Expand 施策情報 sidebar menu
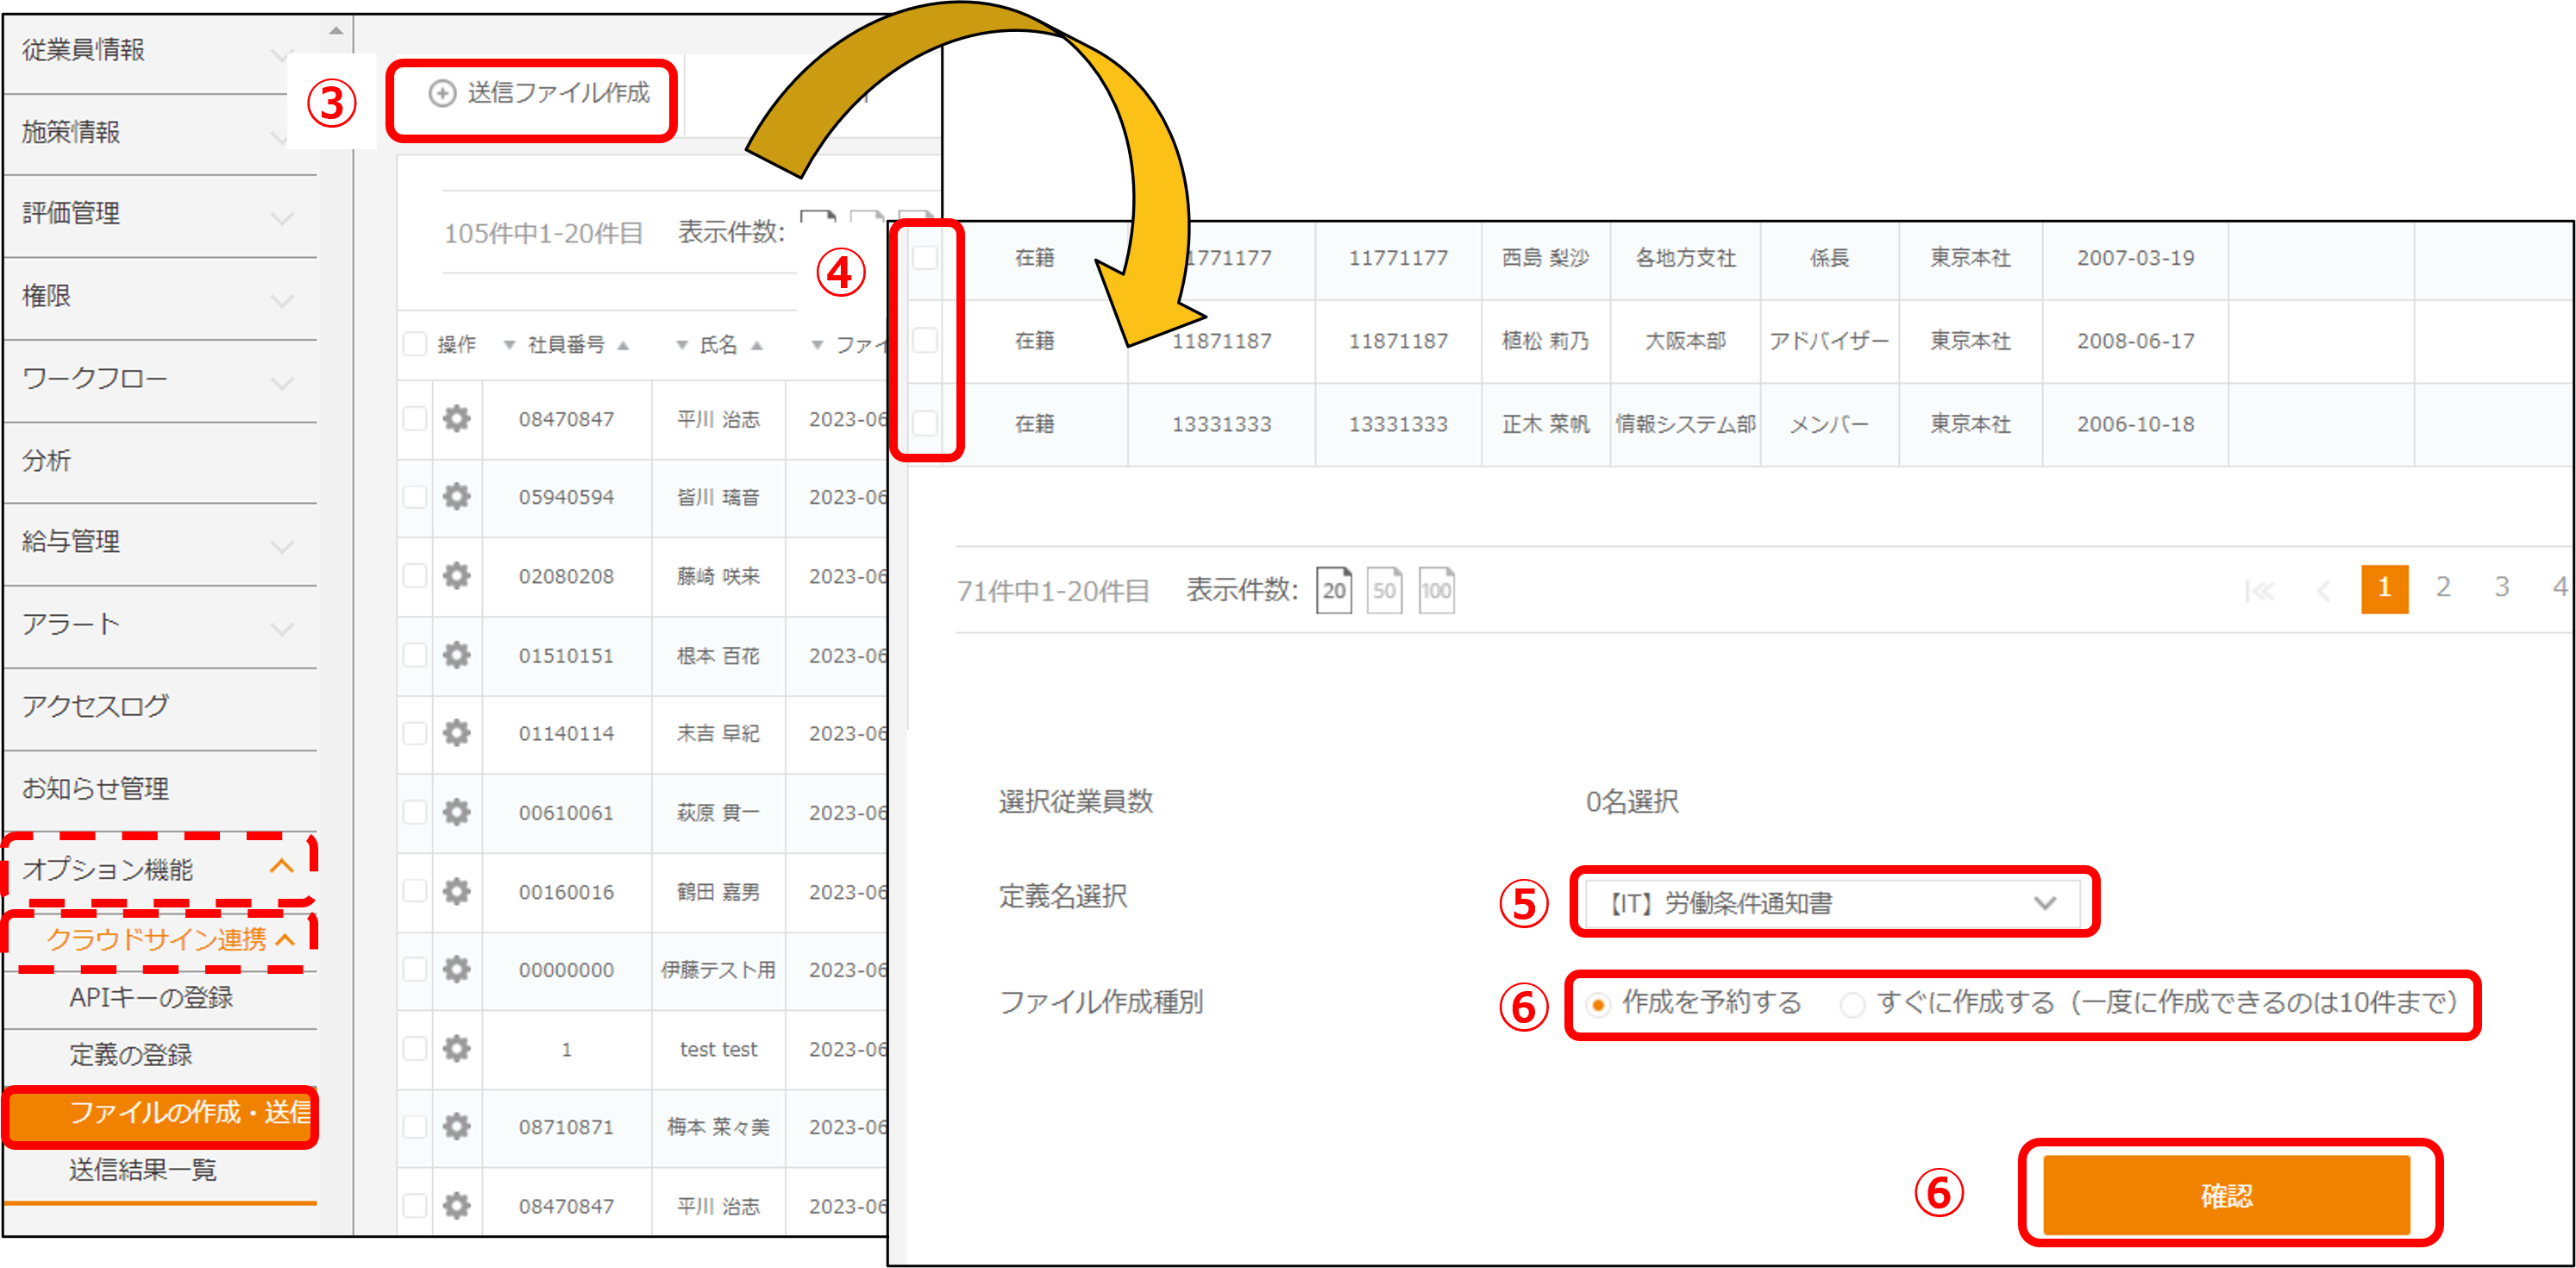Image resolution: width=2576 pixels, height=1268 pixels. [x=160, y=133]
